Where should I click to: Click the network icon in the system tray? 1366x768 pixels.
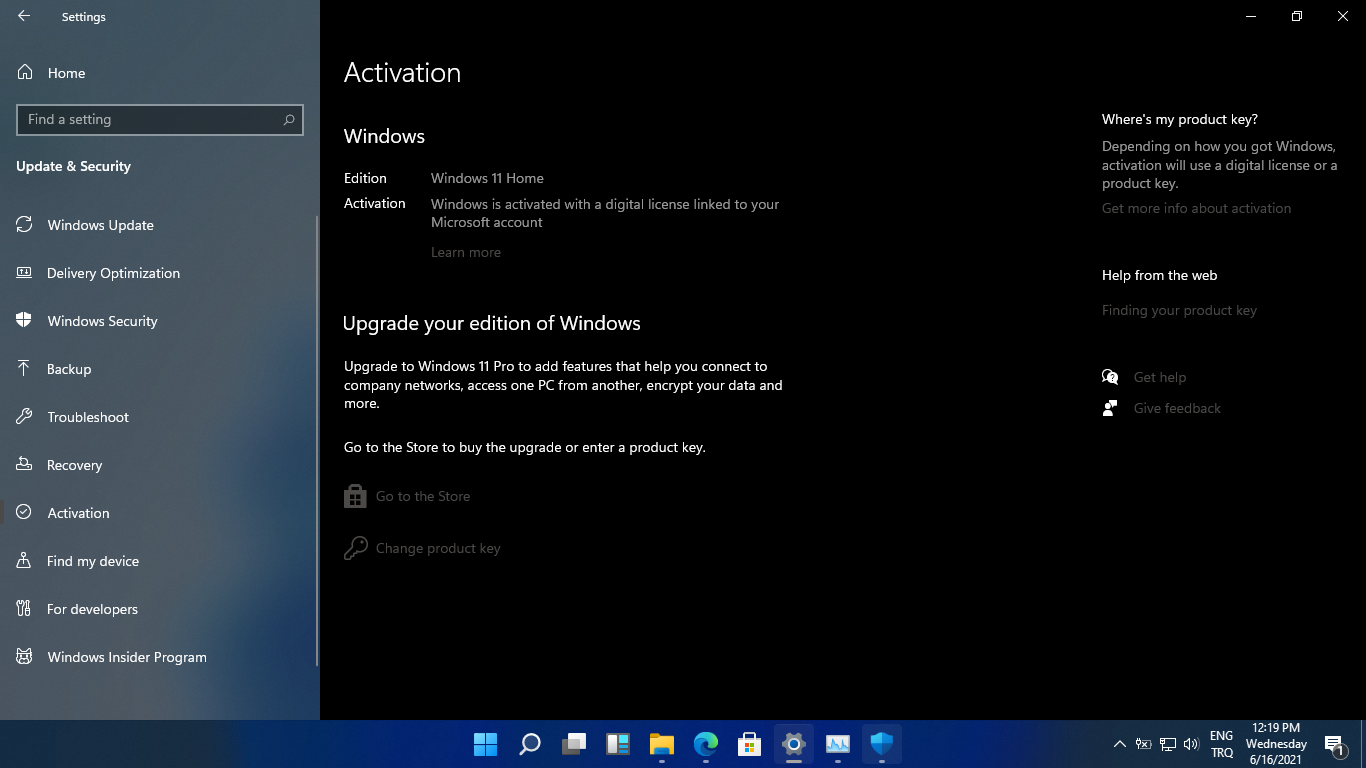[x=1167, y=744]
